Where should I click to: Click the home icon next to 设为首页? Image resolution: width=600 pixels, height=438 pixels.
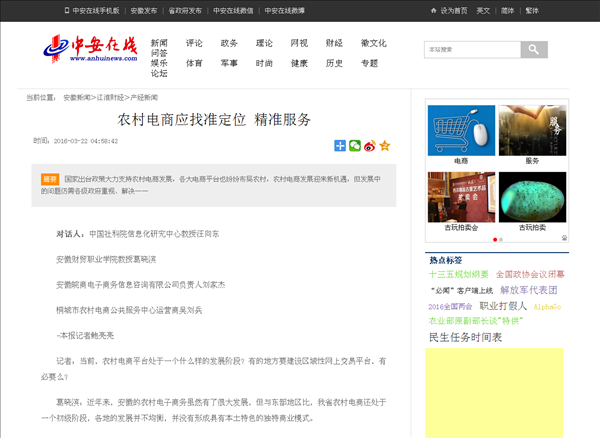(x=434, y=10)
